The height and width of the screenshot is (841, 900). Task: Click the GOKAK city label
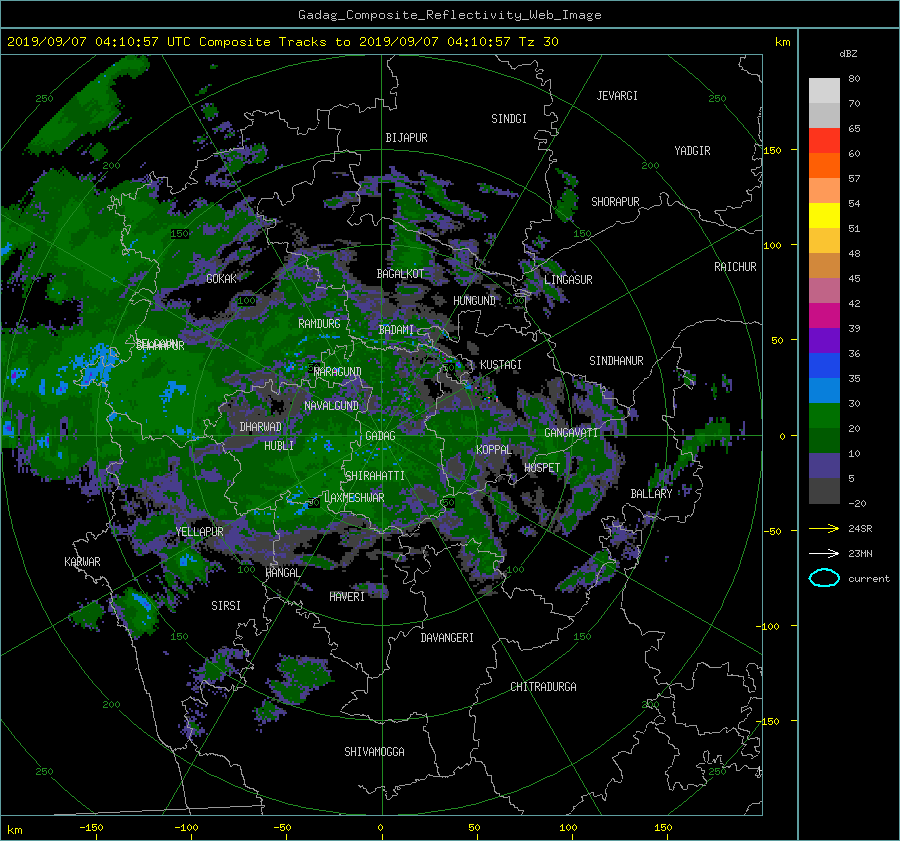221,279
